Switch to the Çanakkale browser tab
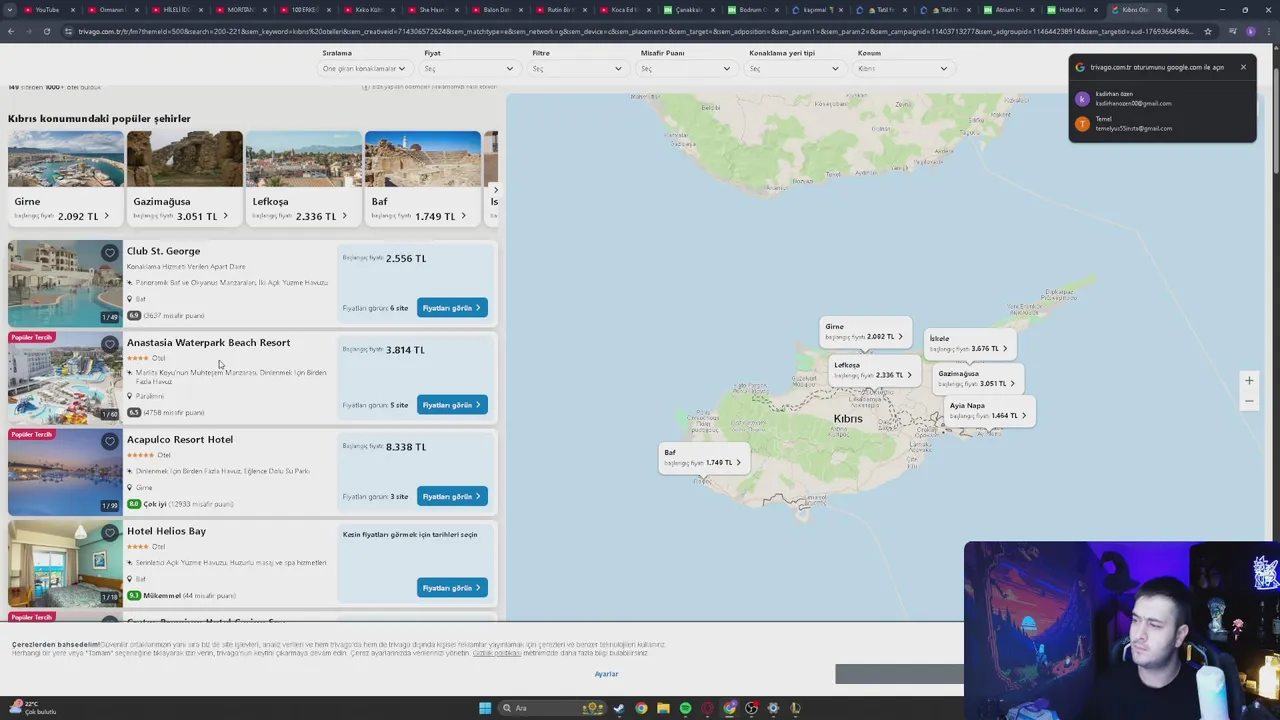1280x720 pixels. click(688, 10)
